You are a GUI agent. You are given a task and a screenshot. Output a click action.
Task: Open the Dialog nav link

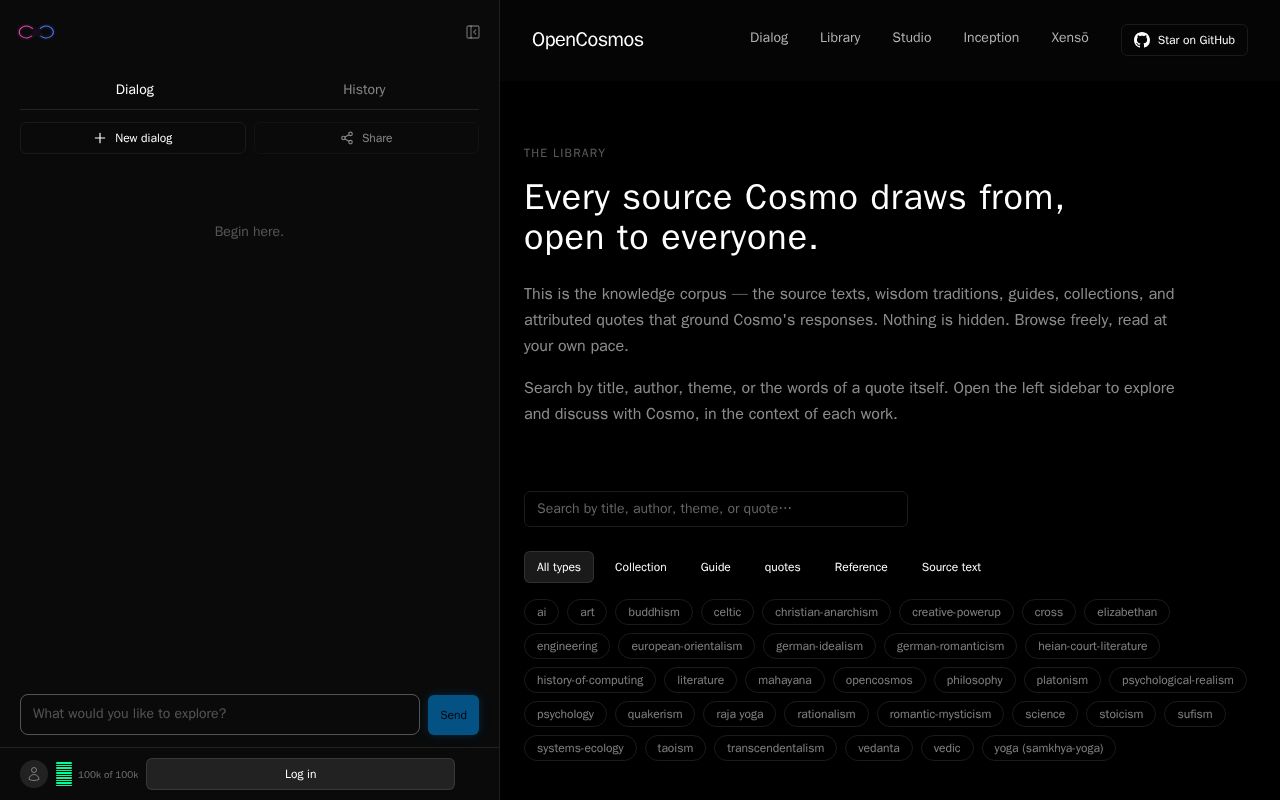[769, 38]
